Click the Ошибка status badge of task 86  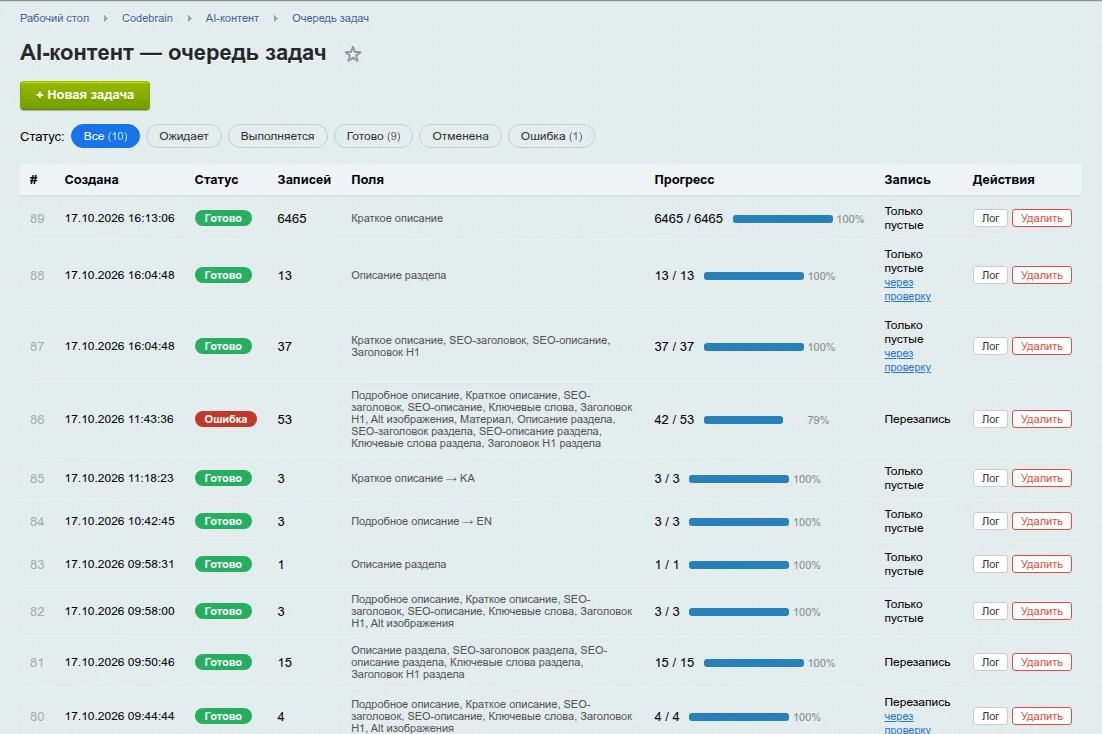click(x=226, y=419)
